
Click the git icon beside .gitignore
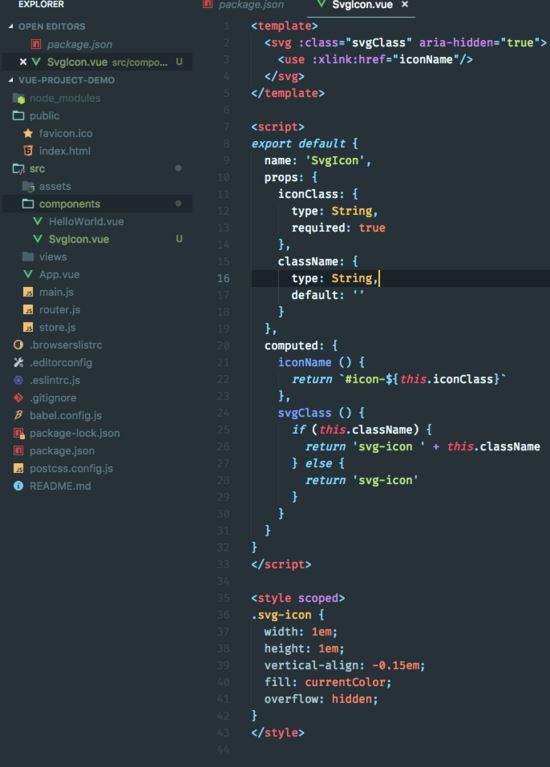click(19, 398)
